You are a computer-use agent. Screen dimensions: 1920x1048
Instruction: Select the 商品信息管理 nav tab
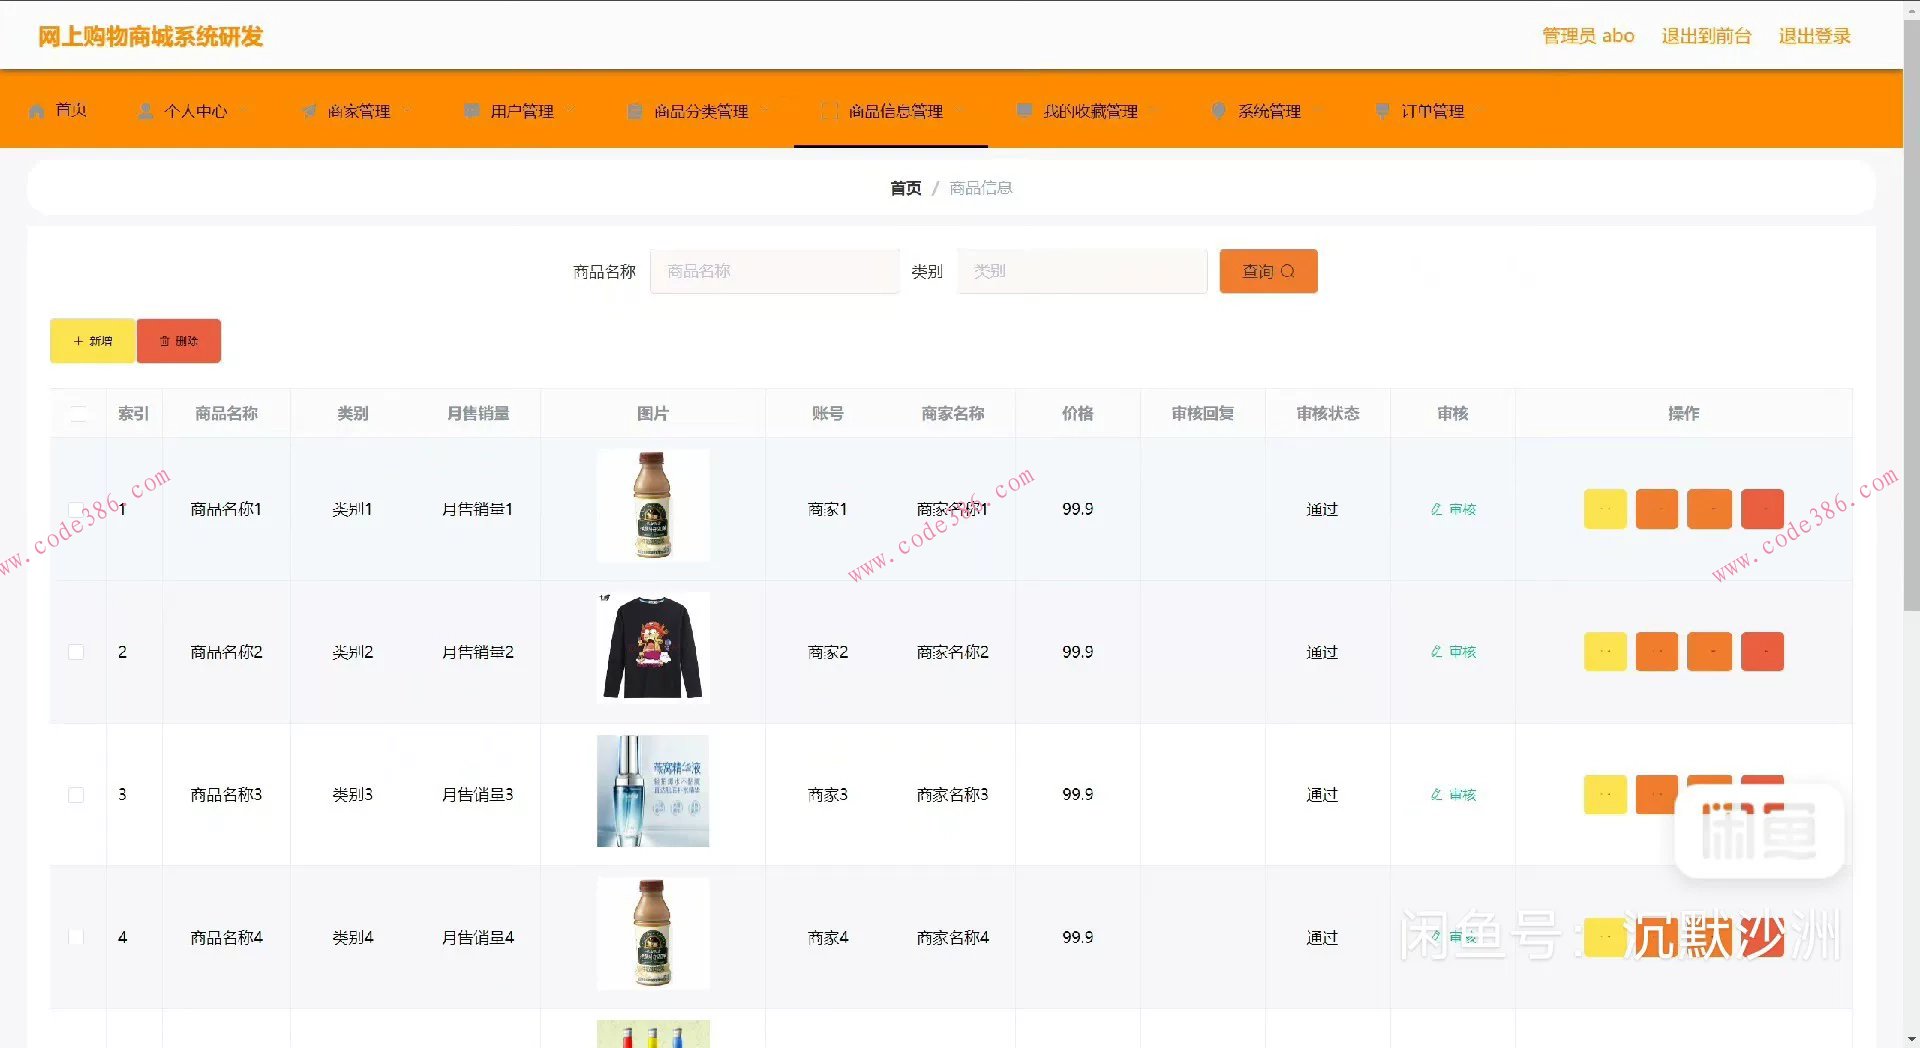(894, 111)
